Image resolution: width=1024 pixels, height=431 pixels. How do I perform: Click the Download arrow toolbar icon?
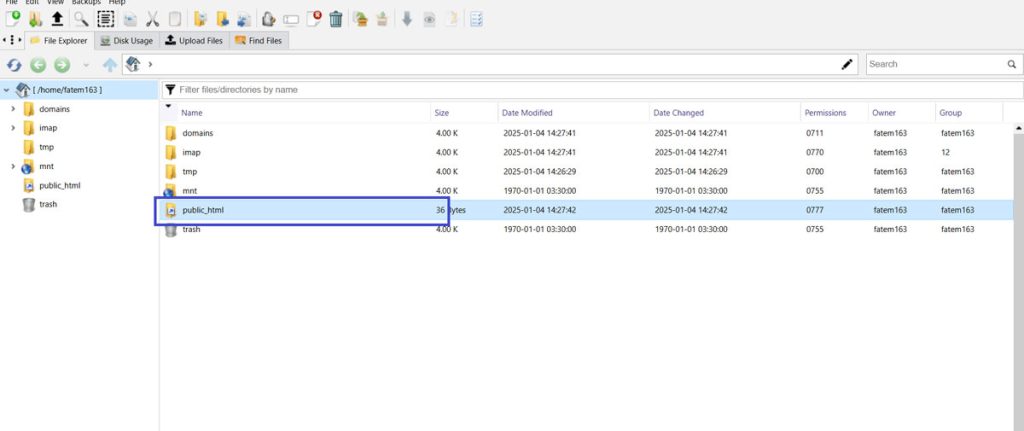[x=407, y=19]
